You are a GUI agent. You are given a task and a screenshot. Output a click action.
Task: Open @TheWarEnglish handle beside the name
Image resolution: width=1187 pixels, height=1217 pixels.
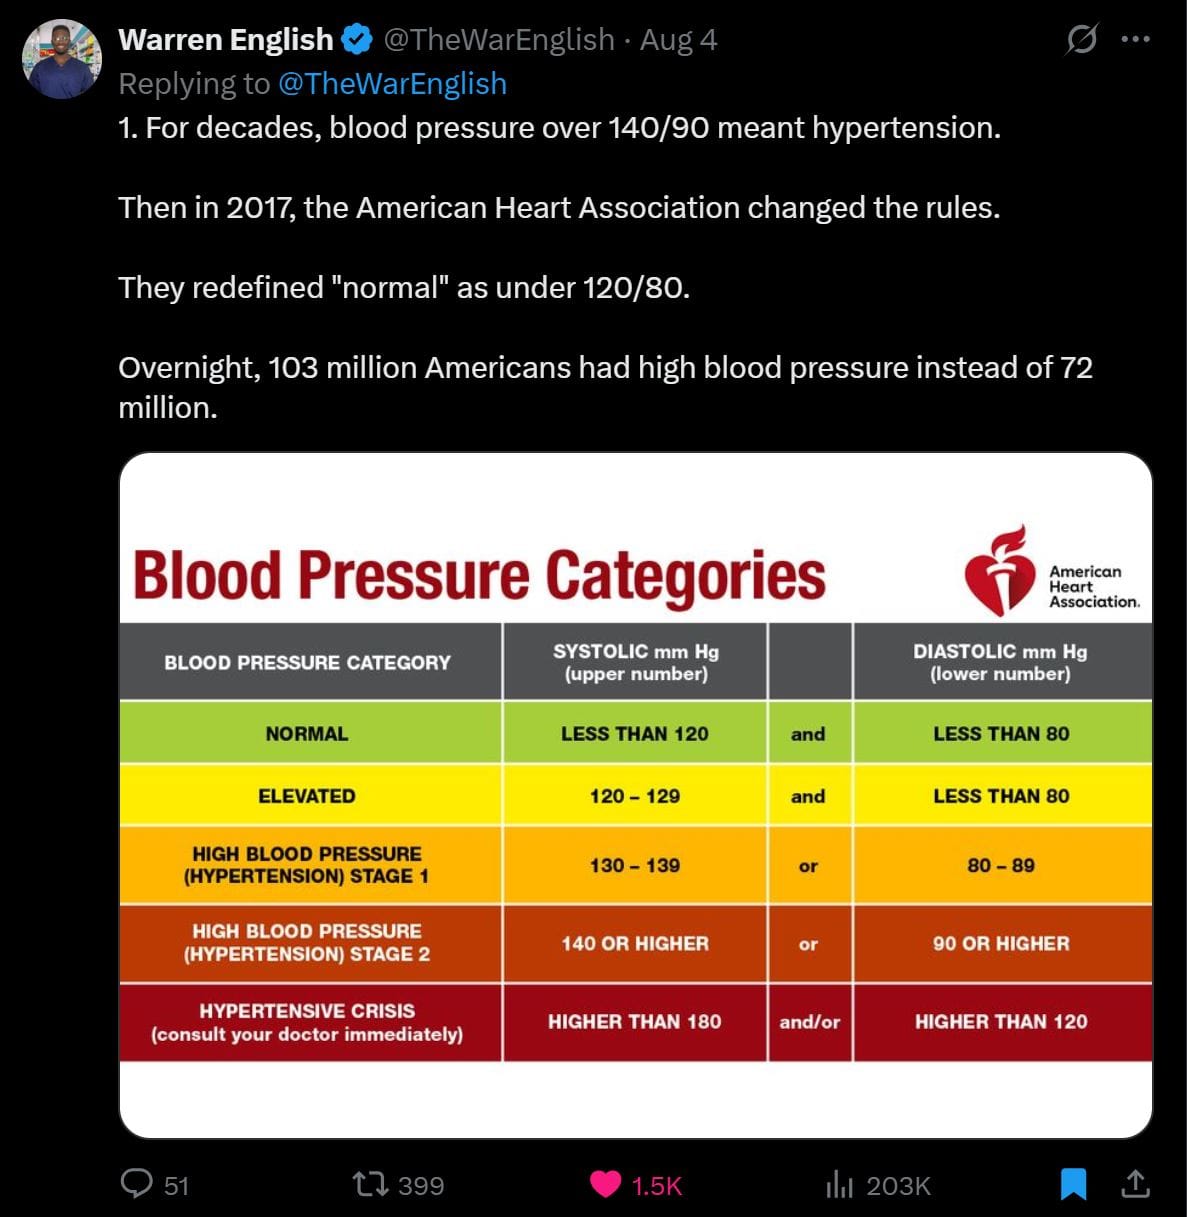(499, 40)
